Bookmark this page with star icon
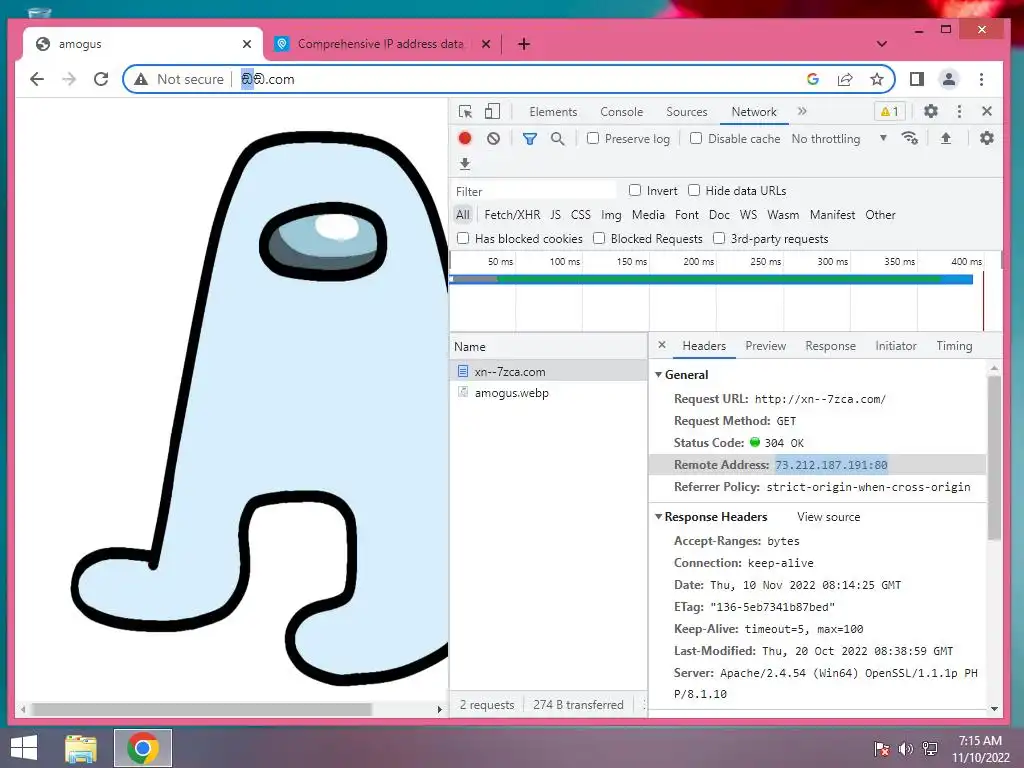The image size is (1024, 768). [x=876, y=79]
